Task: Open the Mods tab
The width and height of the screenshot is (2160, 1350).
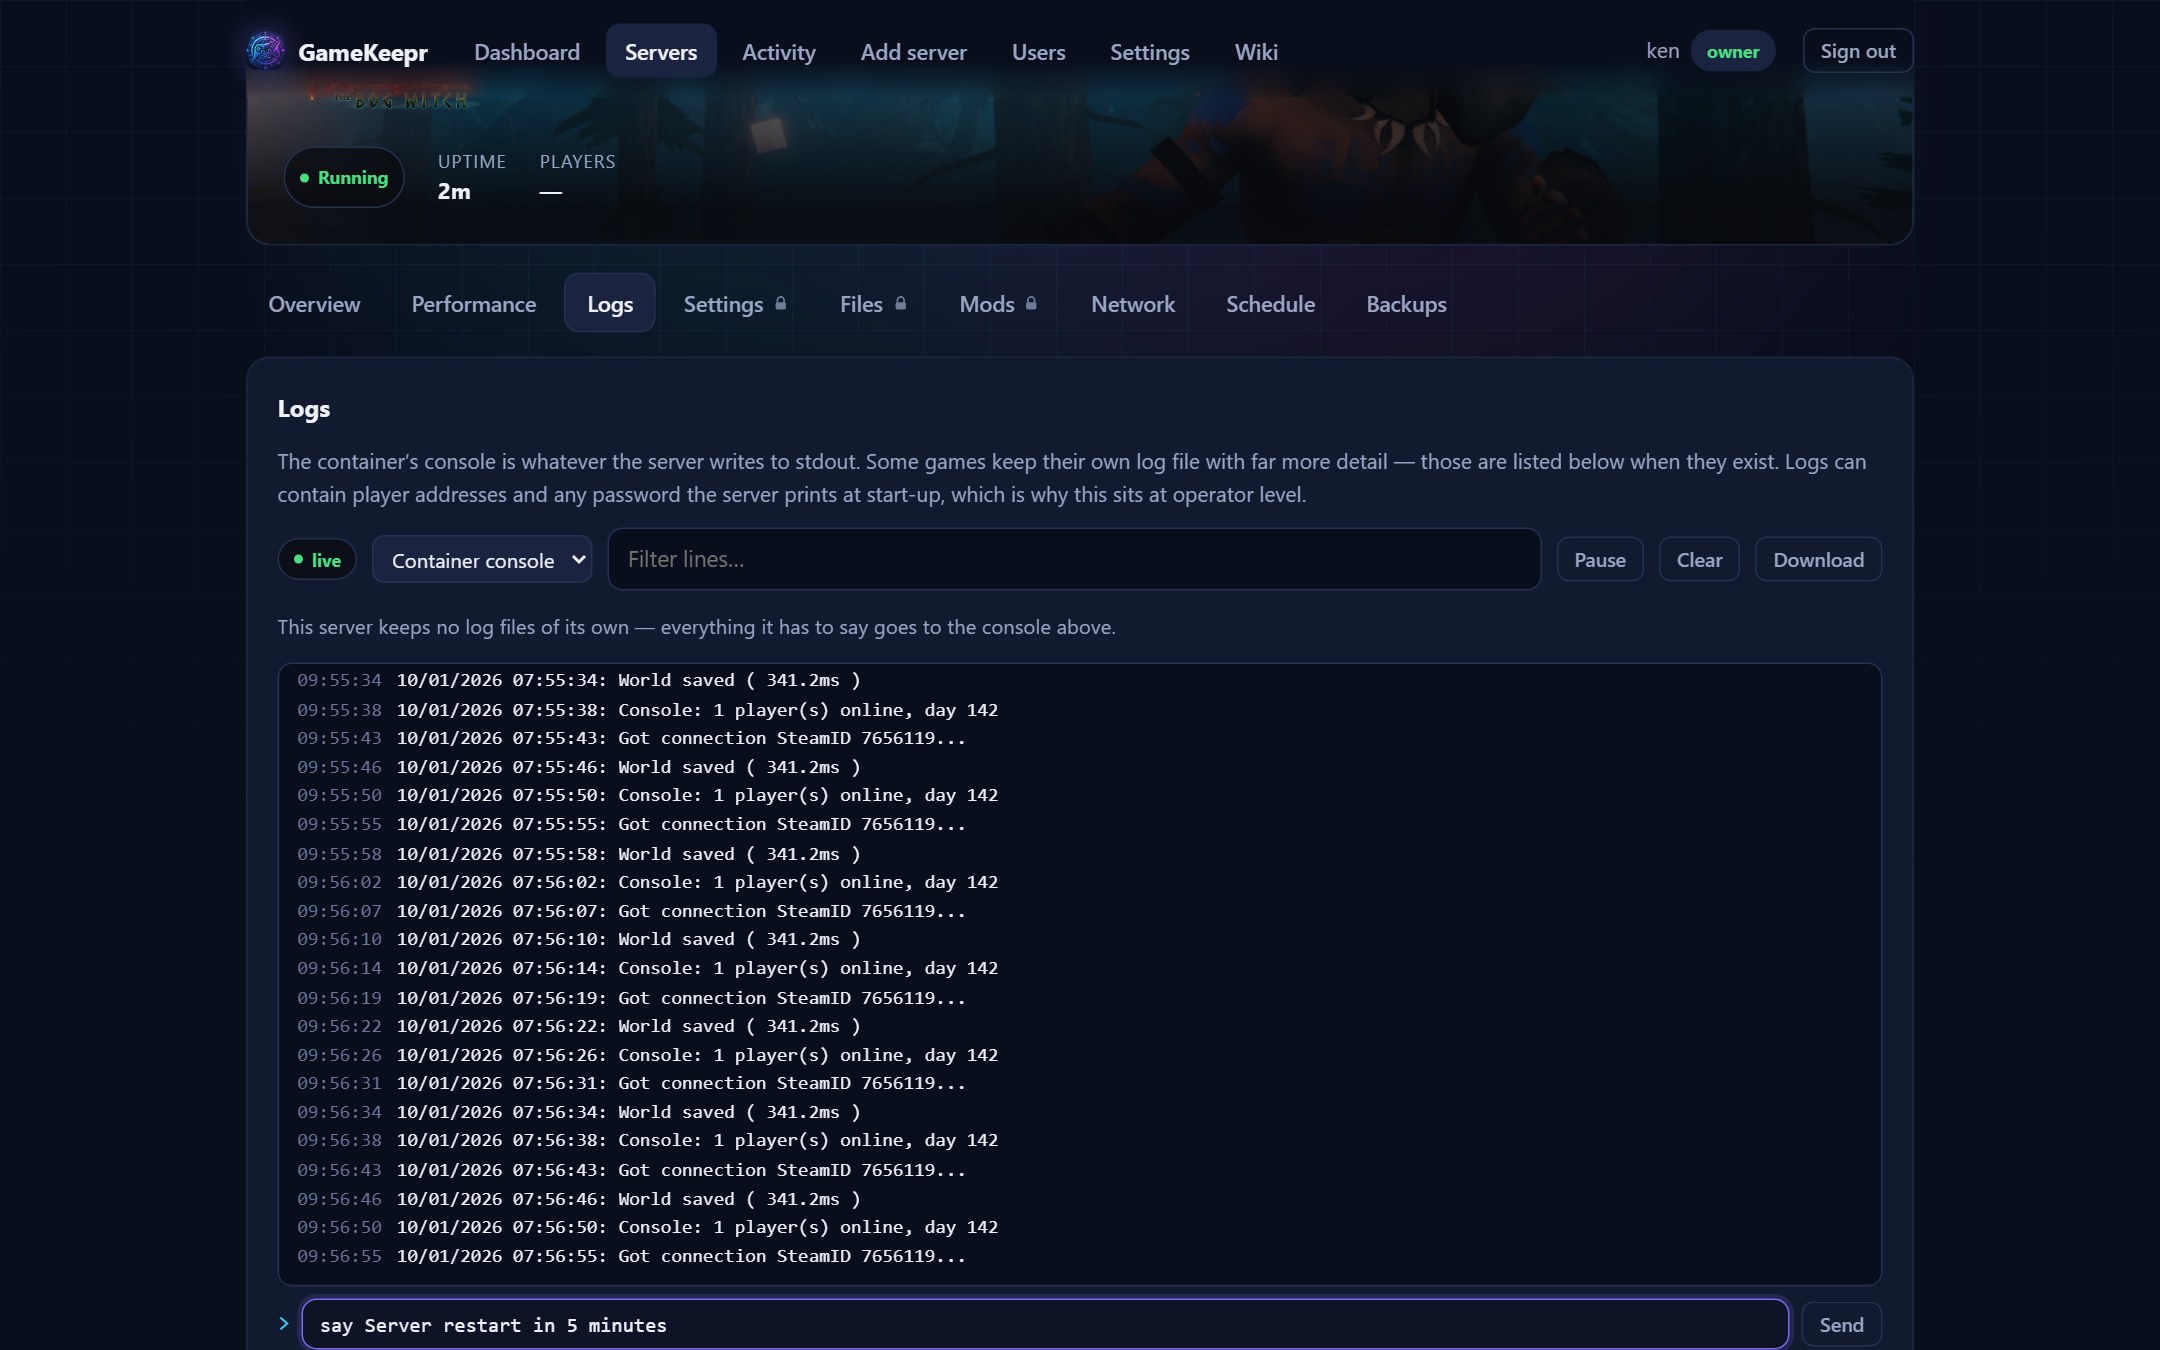Action: tap(998, 304)
